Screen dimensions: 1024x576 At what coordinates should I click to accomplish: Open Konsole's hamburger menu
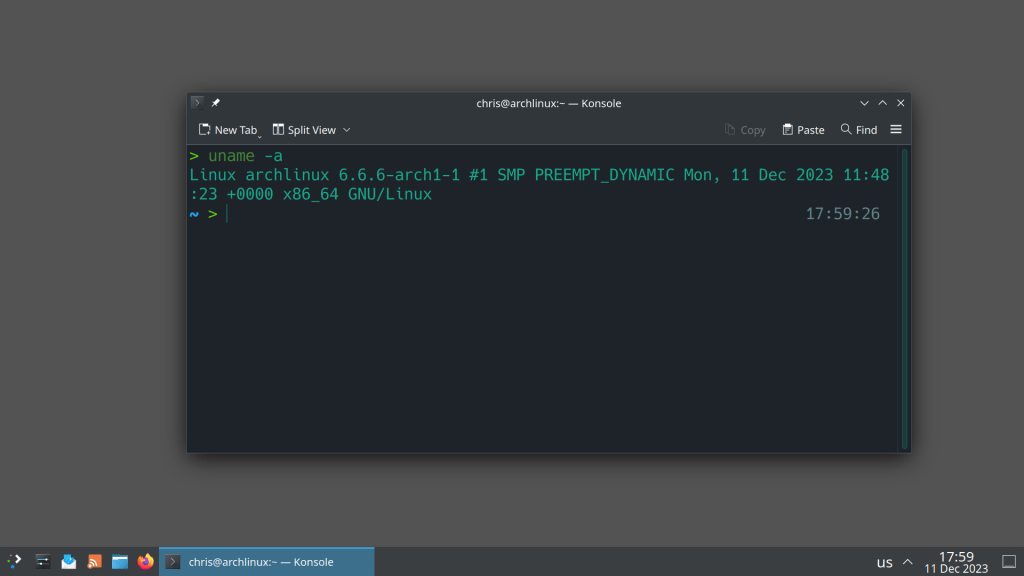[x=896, y=130]
